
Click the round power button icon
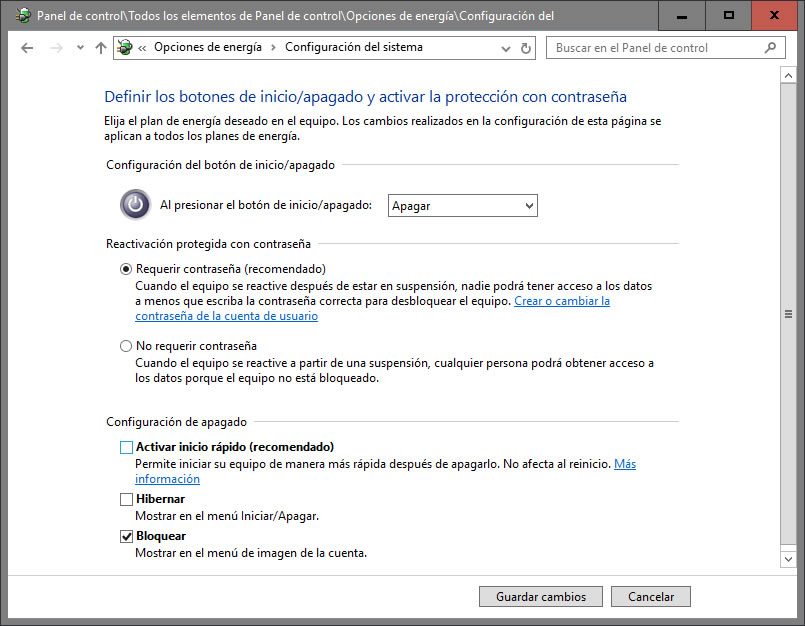pos(135,205)
